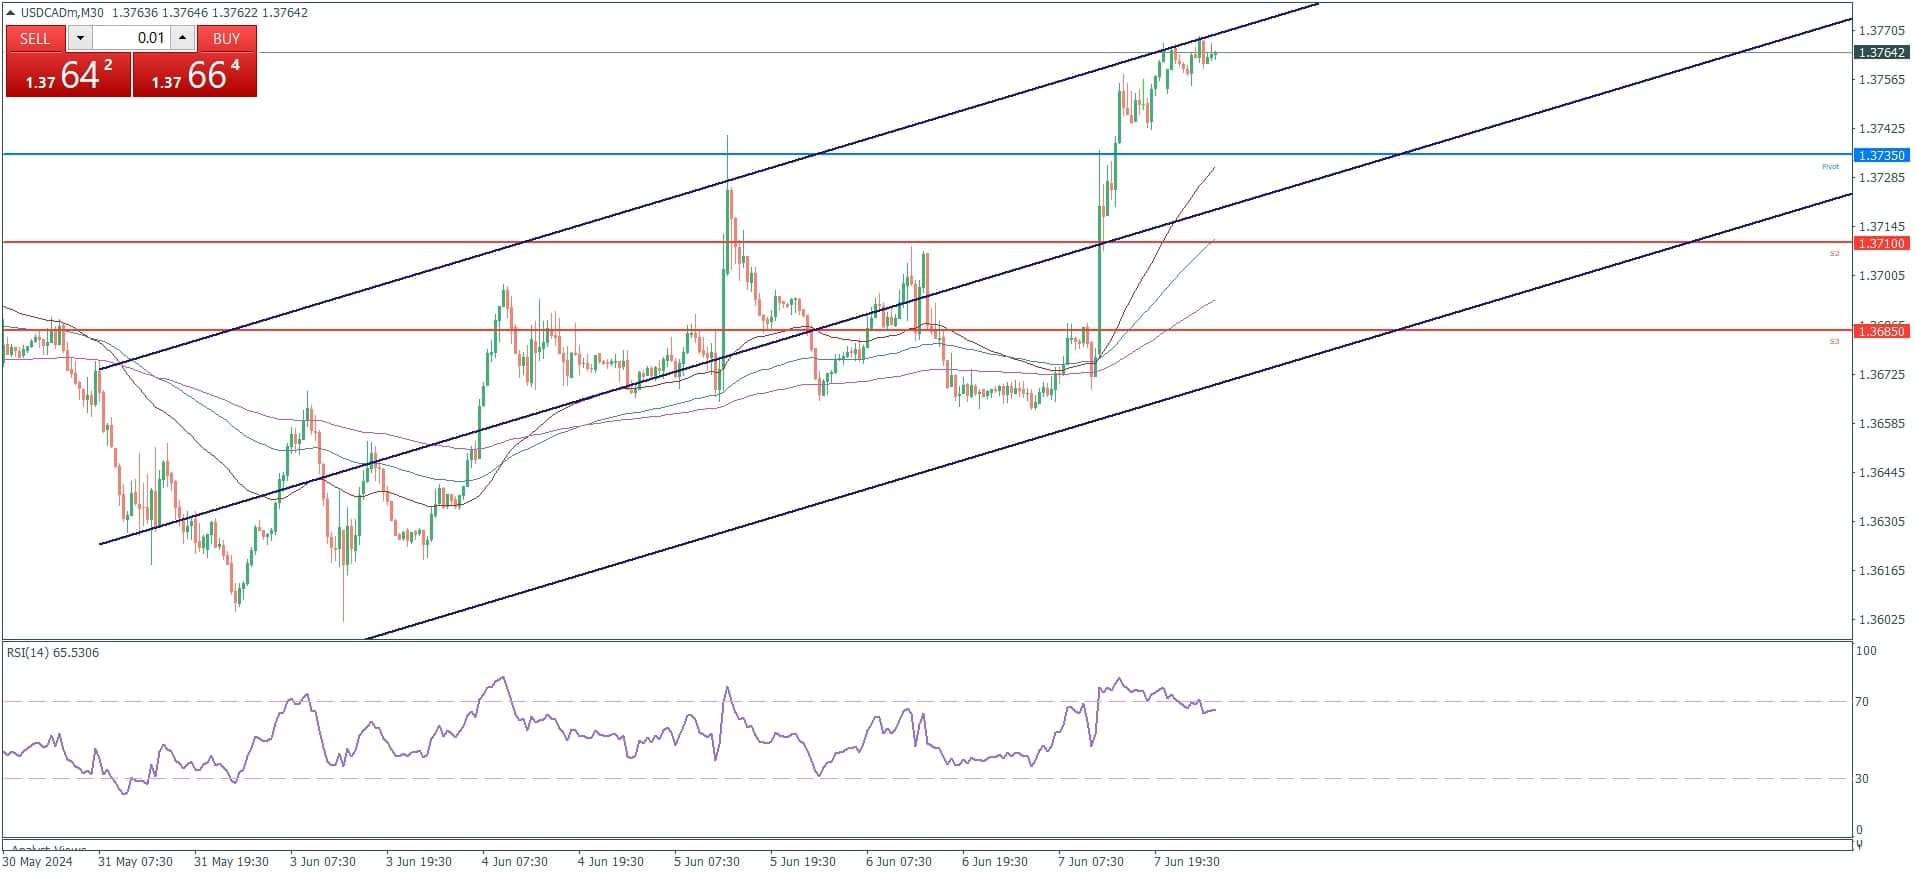The height and width of the screenshot is (874, 1916).
Task: Click the blue pivot price label 1.37350
Action: (1881, 155)
